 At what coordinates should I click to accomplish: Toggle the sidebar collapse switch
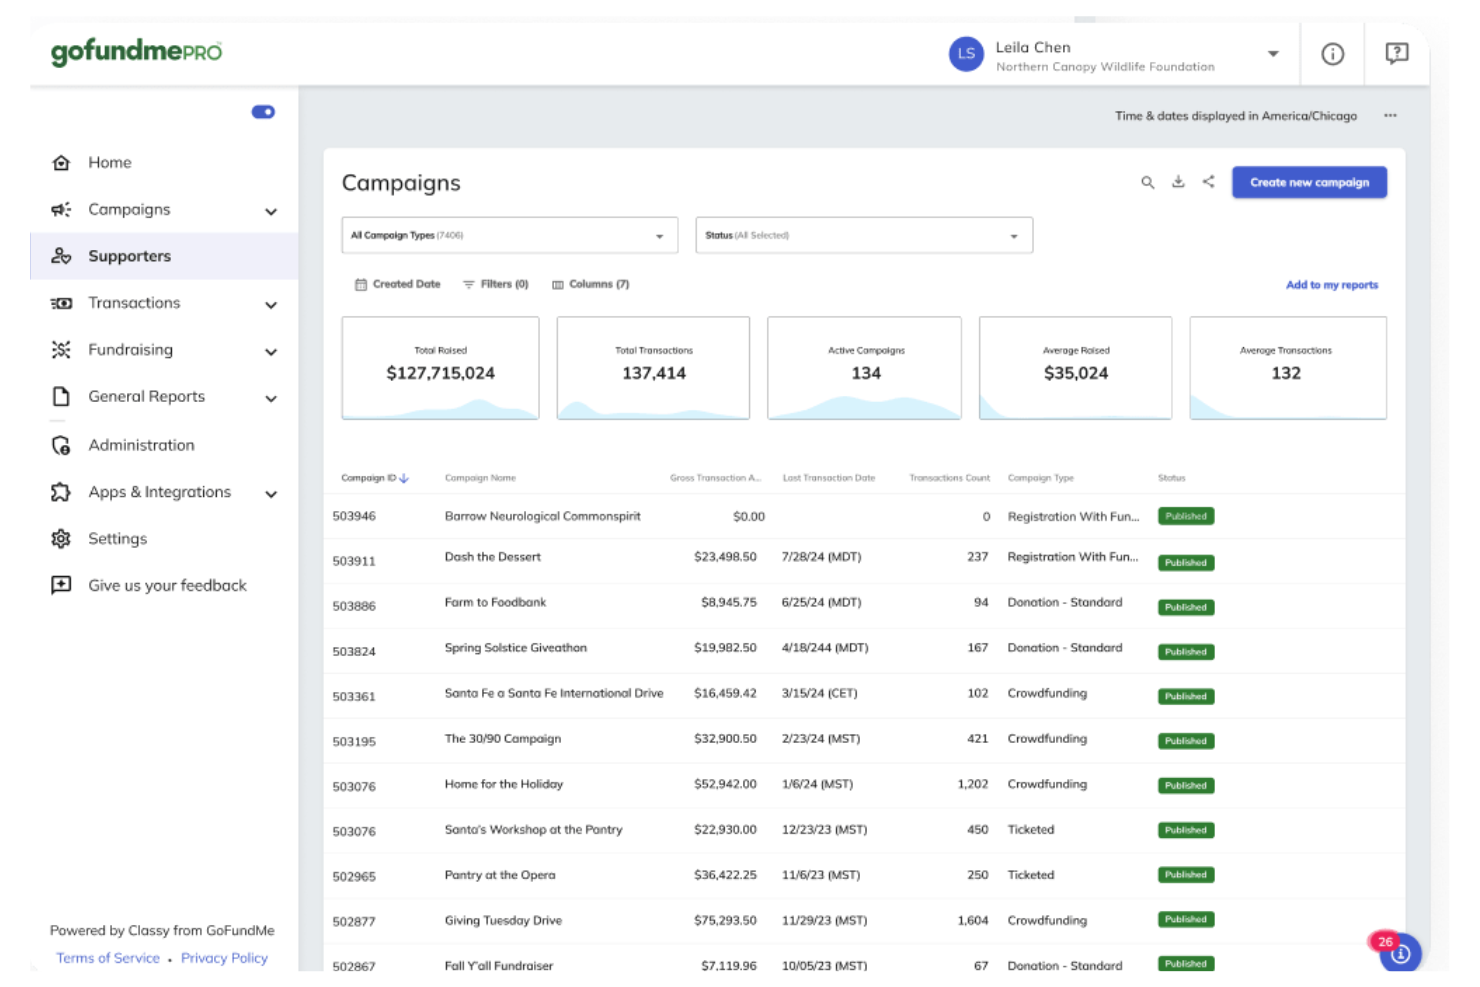click(263, 111)
